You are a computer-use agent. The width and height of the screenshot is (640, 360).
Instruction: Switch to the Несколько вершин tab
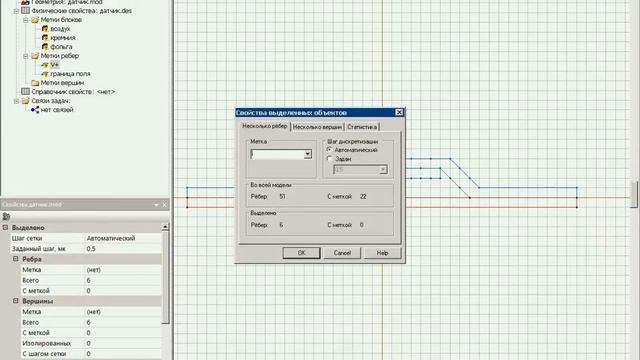tap(317, 127)
